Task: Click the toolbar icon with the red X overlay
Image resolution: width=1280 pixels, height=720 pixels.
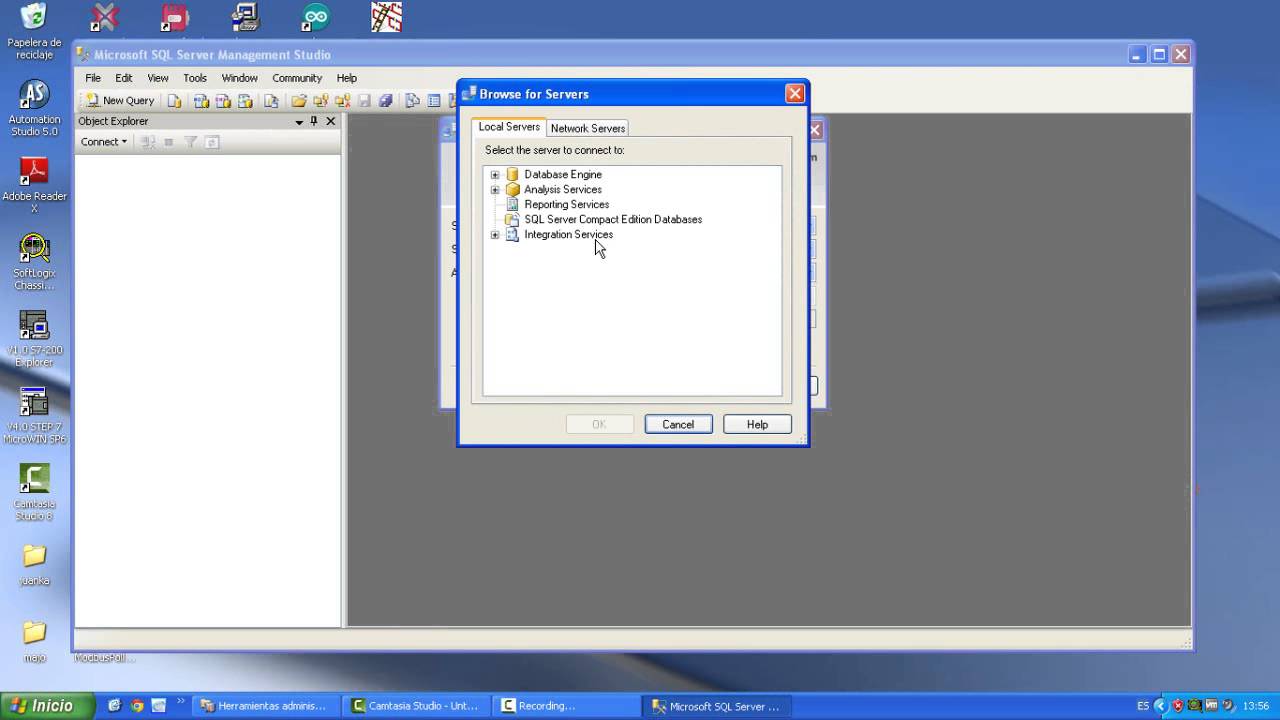Action: click(x=342, y=100)
